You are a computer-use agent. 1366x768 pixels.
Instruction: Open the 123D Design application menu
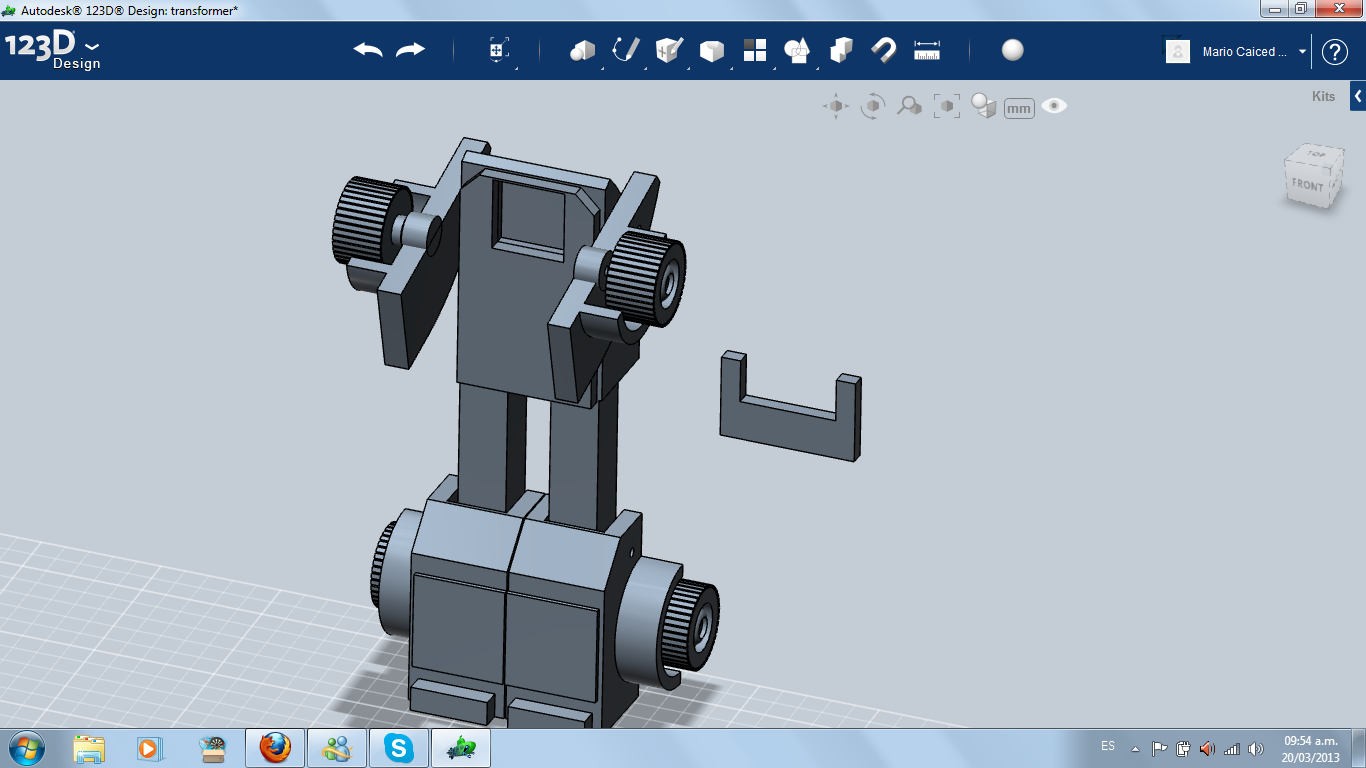(52, 52)
